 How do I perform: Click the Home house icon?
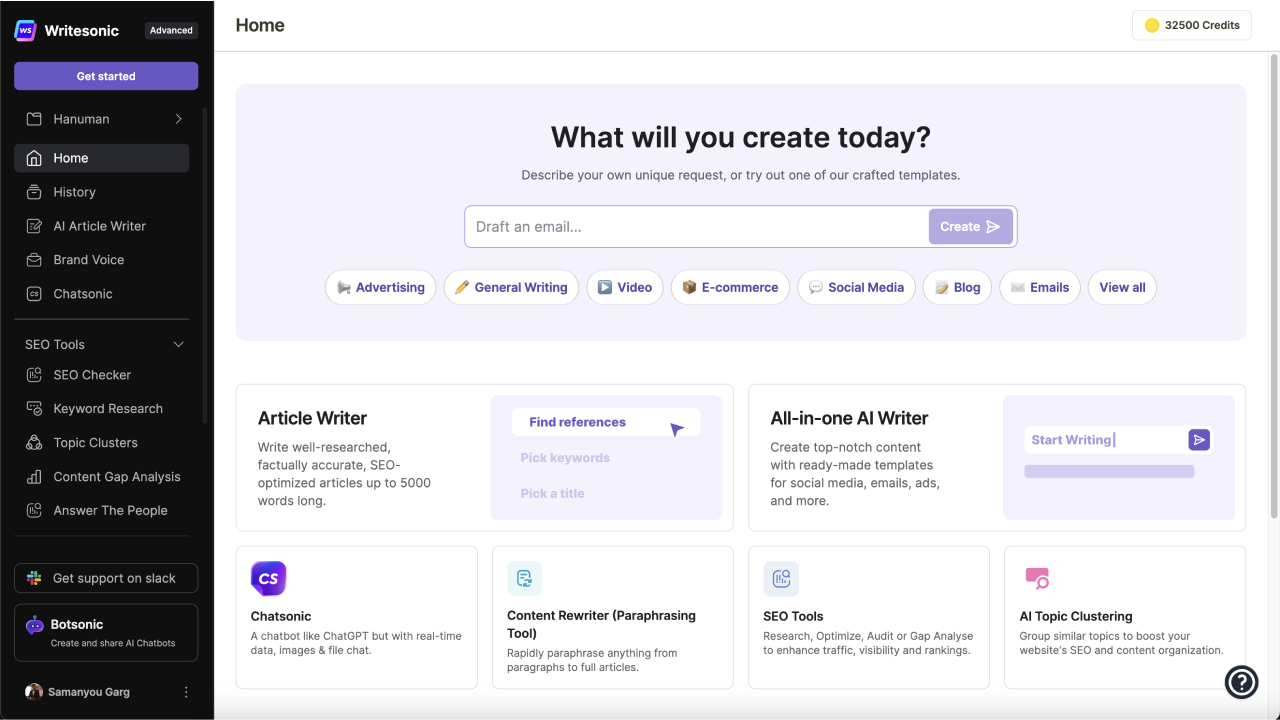click(34, 158)
